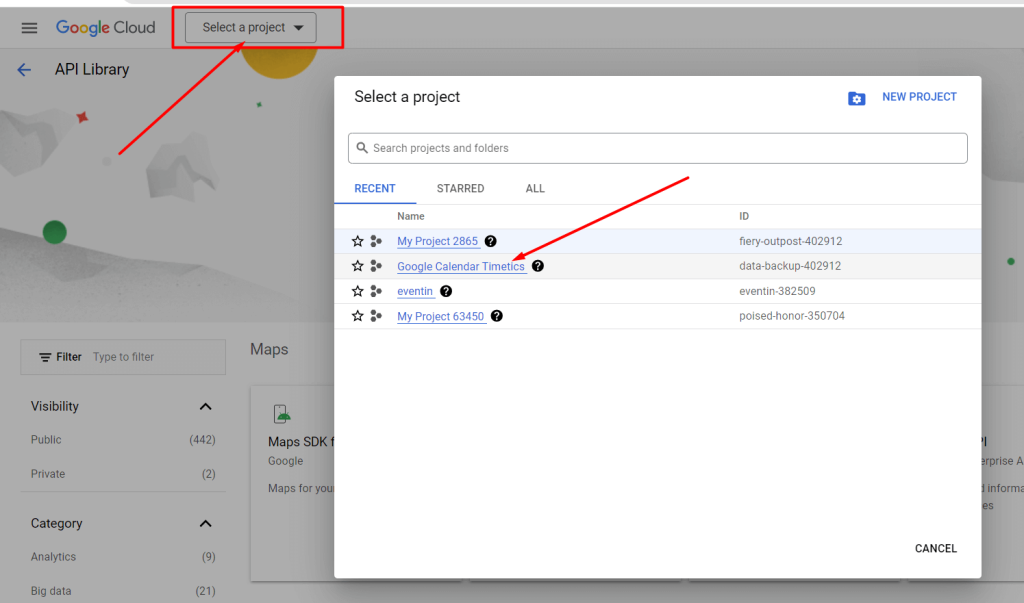Go back with the API Library arrow

tap(24, 70)
